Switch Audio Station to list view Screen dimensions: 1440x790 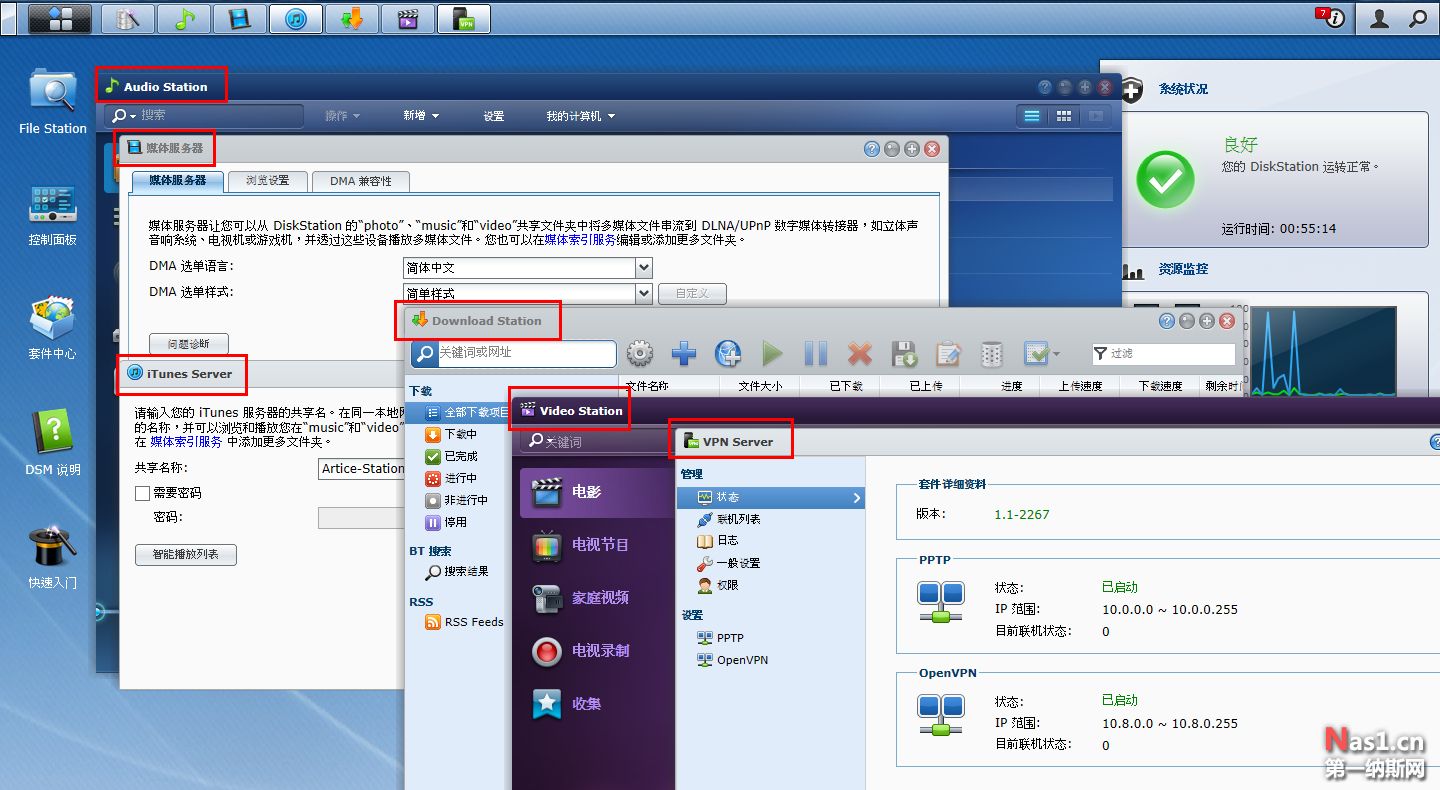coord(1032,116)
